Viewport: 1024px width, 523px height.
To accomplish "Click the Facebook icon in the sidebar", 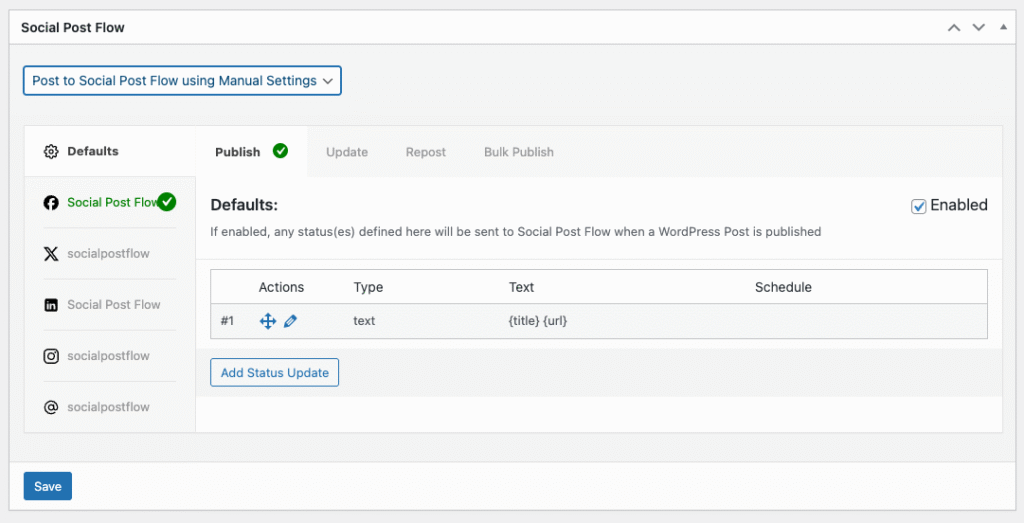I will tap(51, 202).
